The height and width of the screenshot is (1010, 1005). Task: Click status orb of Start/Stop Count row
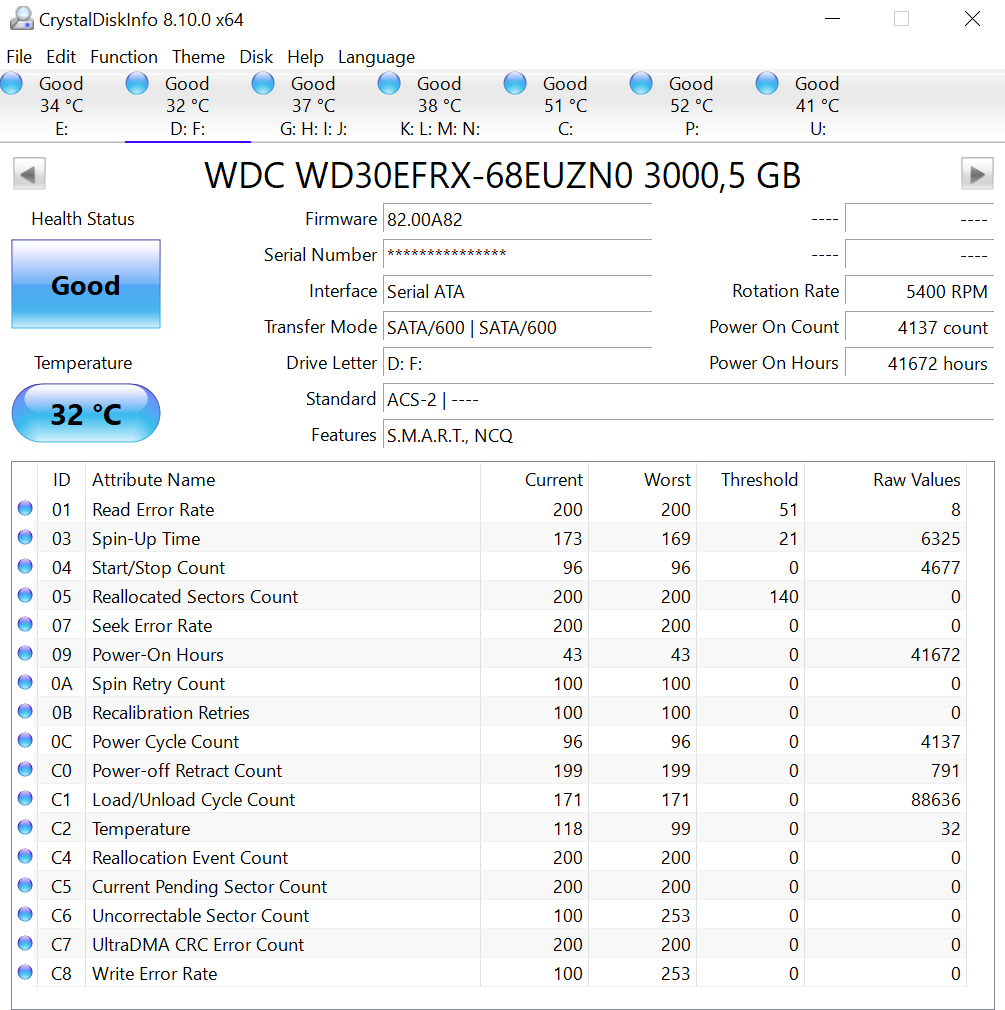click(x=25, y=566)
